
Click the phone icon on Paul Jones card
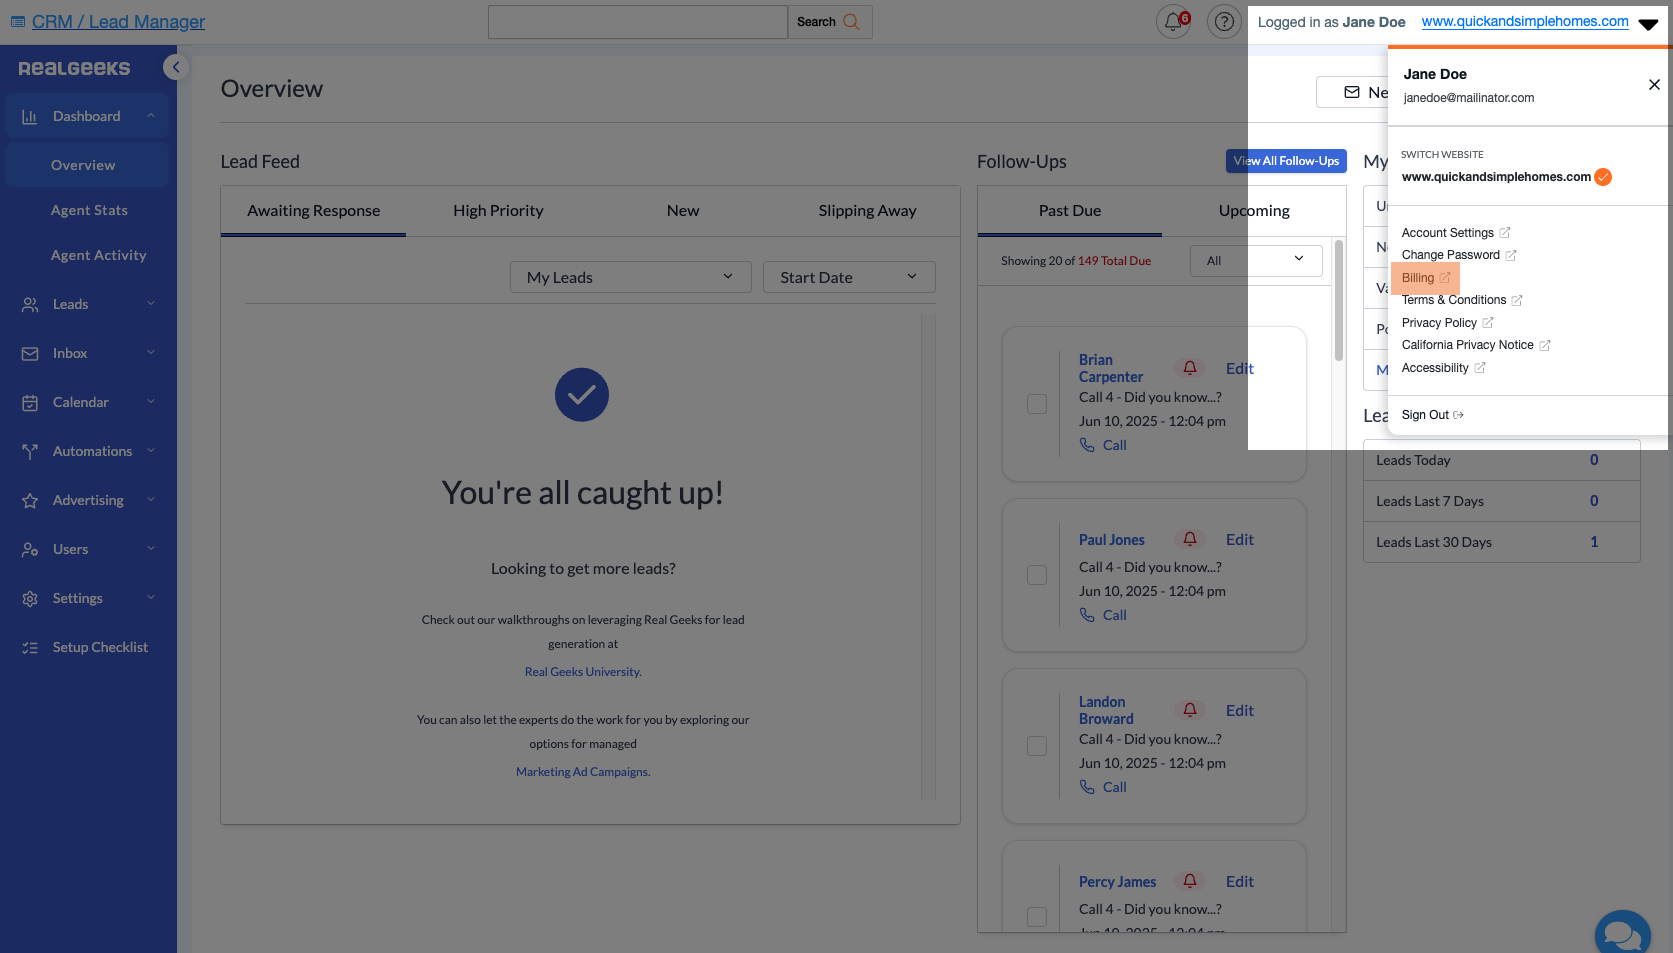[1087, 615]
